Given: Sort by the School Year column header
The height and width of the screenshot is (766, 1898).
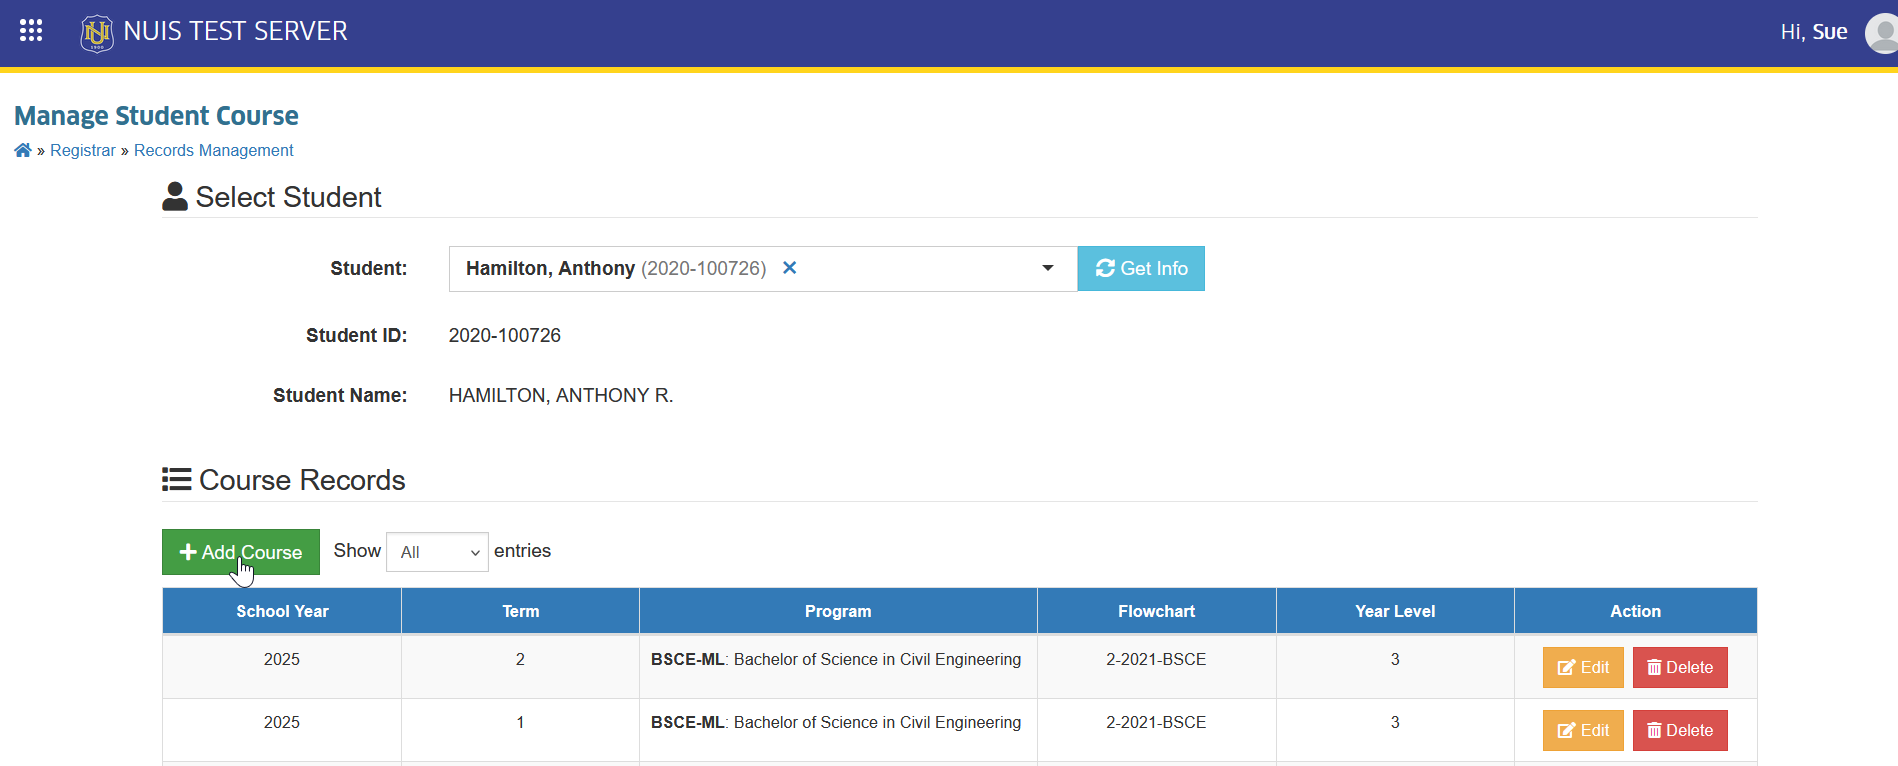Looking at the screenshot, I should point(282,611).
